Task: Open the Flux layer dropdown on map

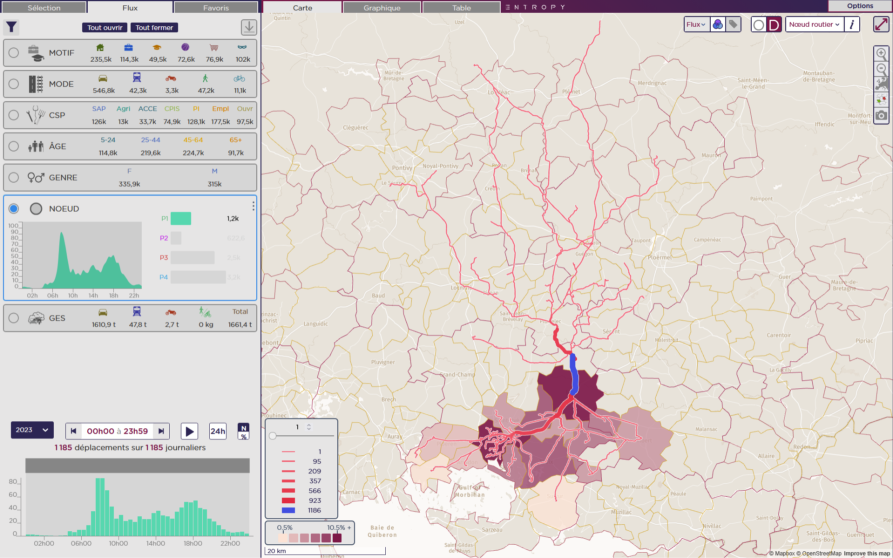Action: click(x=696, y=24)
